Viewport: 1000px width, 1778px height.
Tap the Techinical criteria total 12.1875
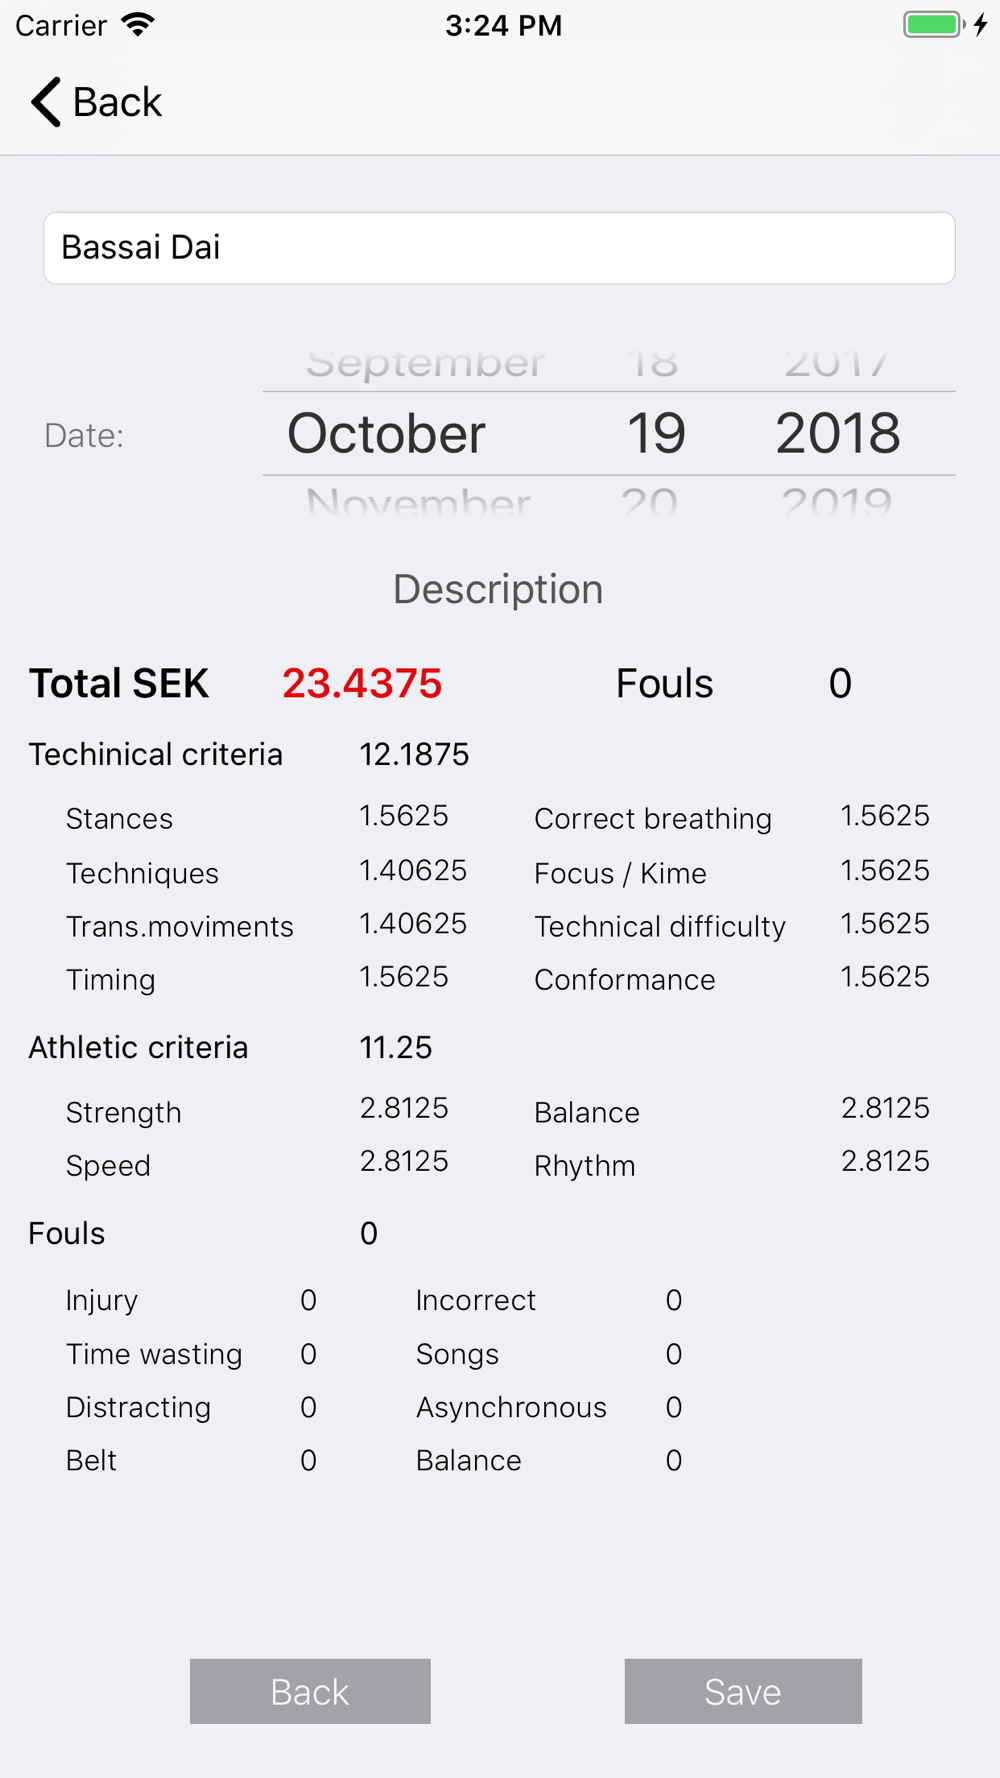click(414, 755)
